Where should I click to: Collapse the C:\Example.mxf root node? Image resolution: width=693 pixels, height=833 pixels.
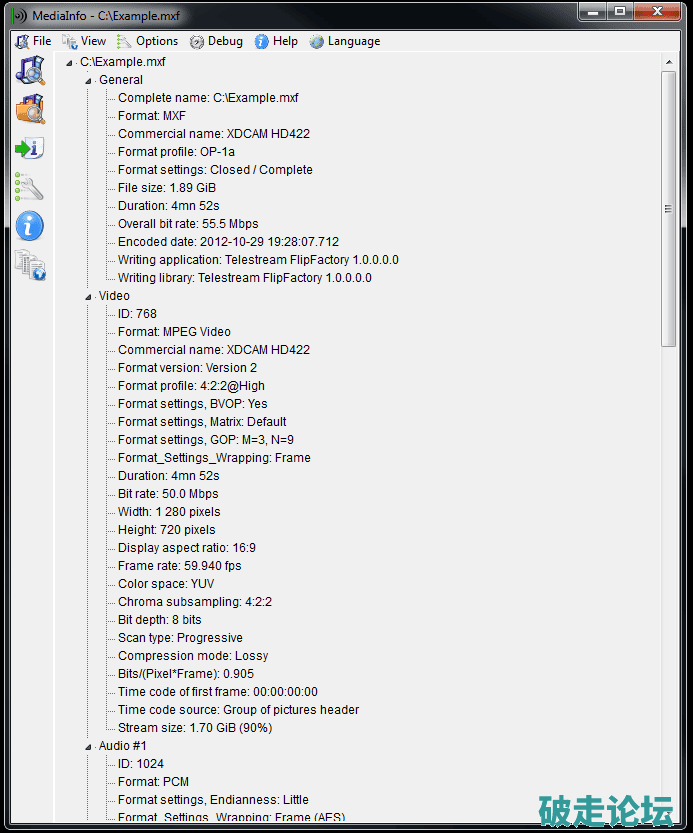(70, 62)
